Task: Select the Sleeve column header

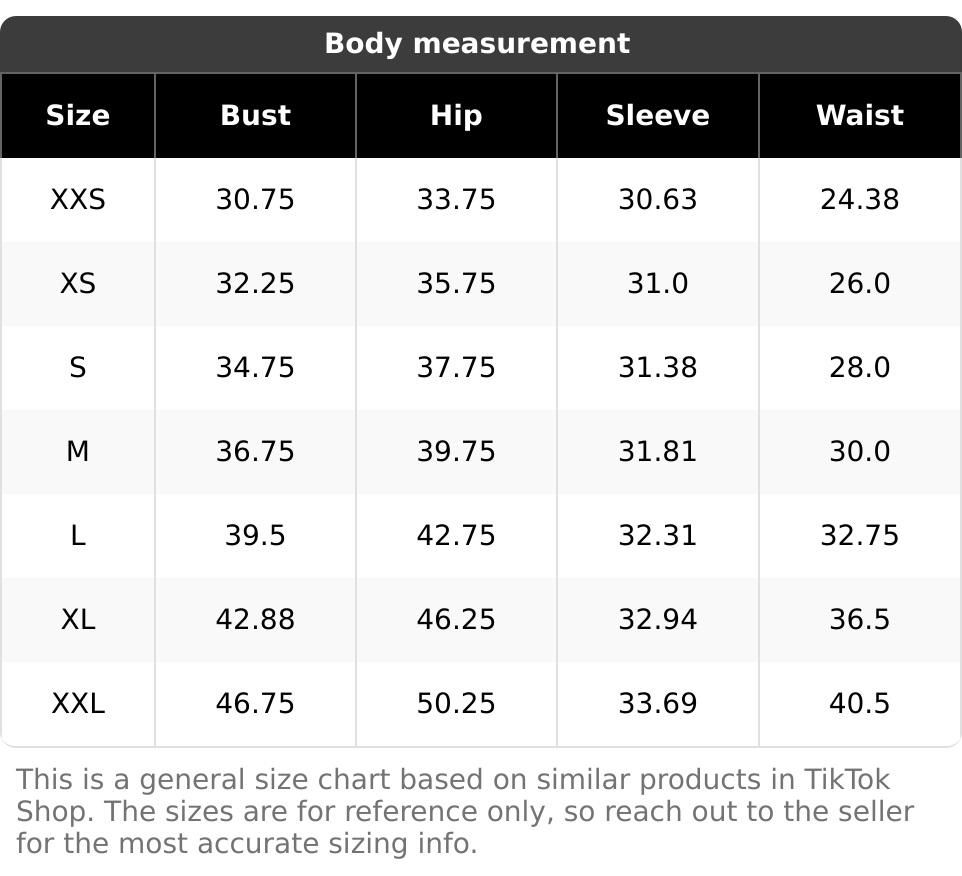Action: 657,116
